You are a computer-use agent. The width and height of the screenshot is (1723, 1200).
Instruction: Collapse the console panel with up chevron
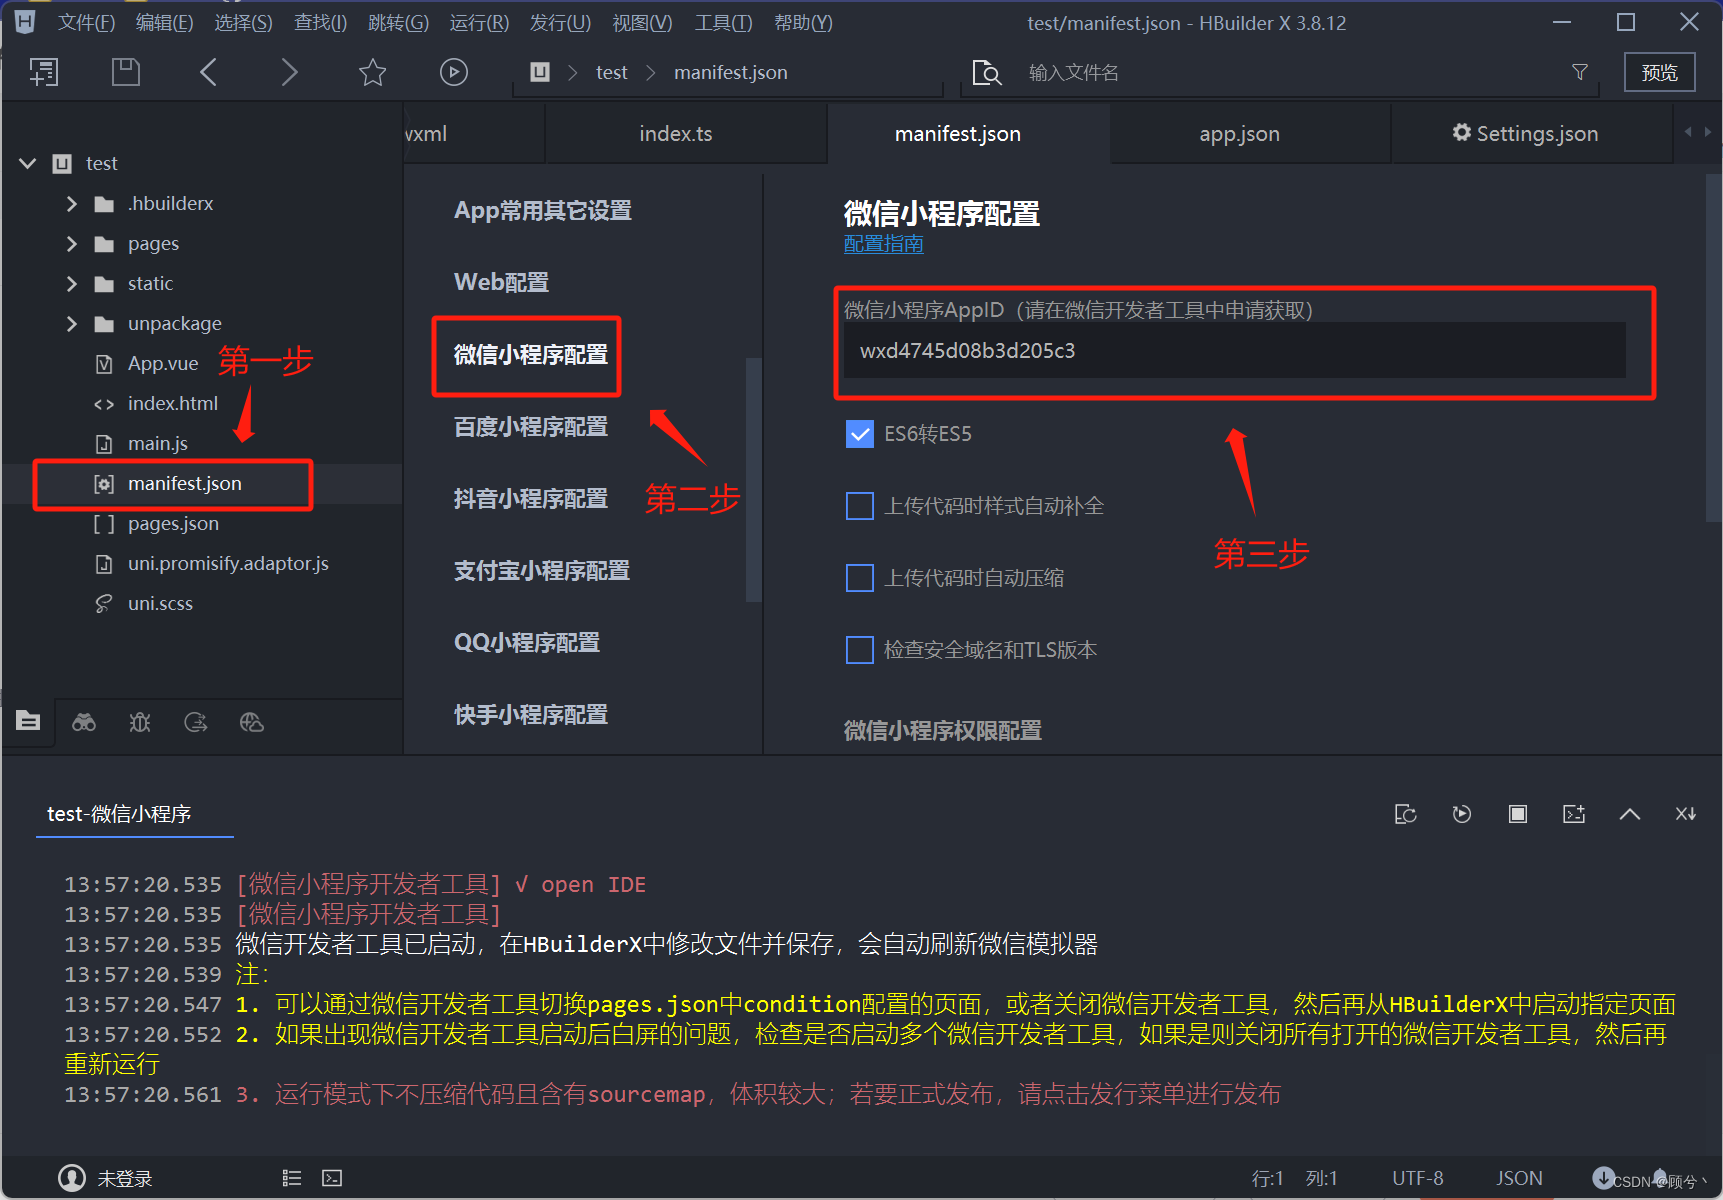coord(1630,814)
